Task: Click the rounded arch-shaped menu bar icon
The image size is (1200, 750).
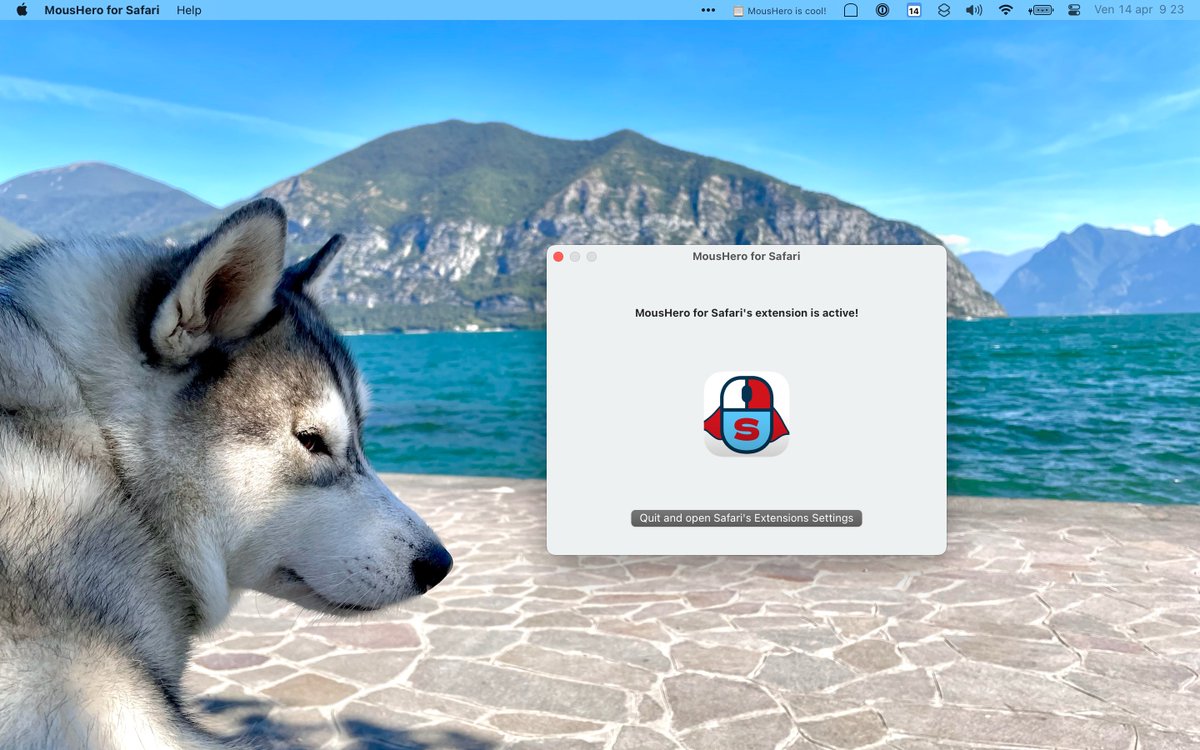Action: (x=851, y=10)
